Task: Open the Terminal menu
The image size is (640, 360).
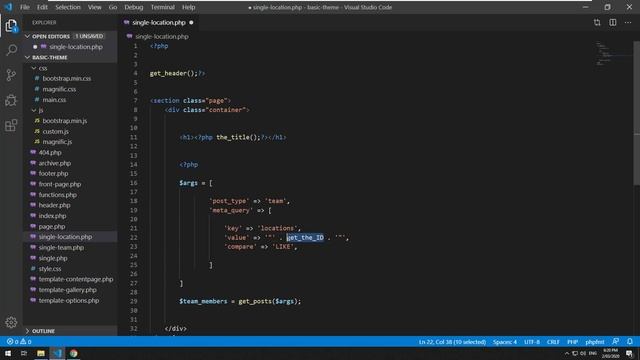Action: point(162,7)
